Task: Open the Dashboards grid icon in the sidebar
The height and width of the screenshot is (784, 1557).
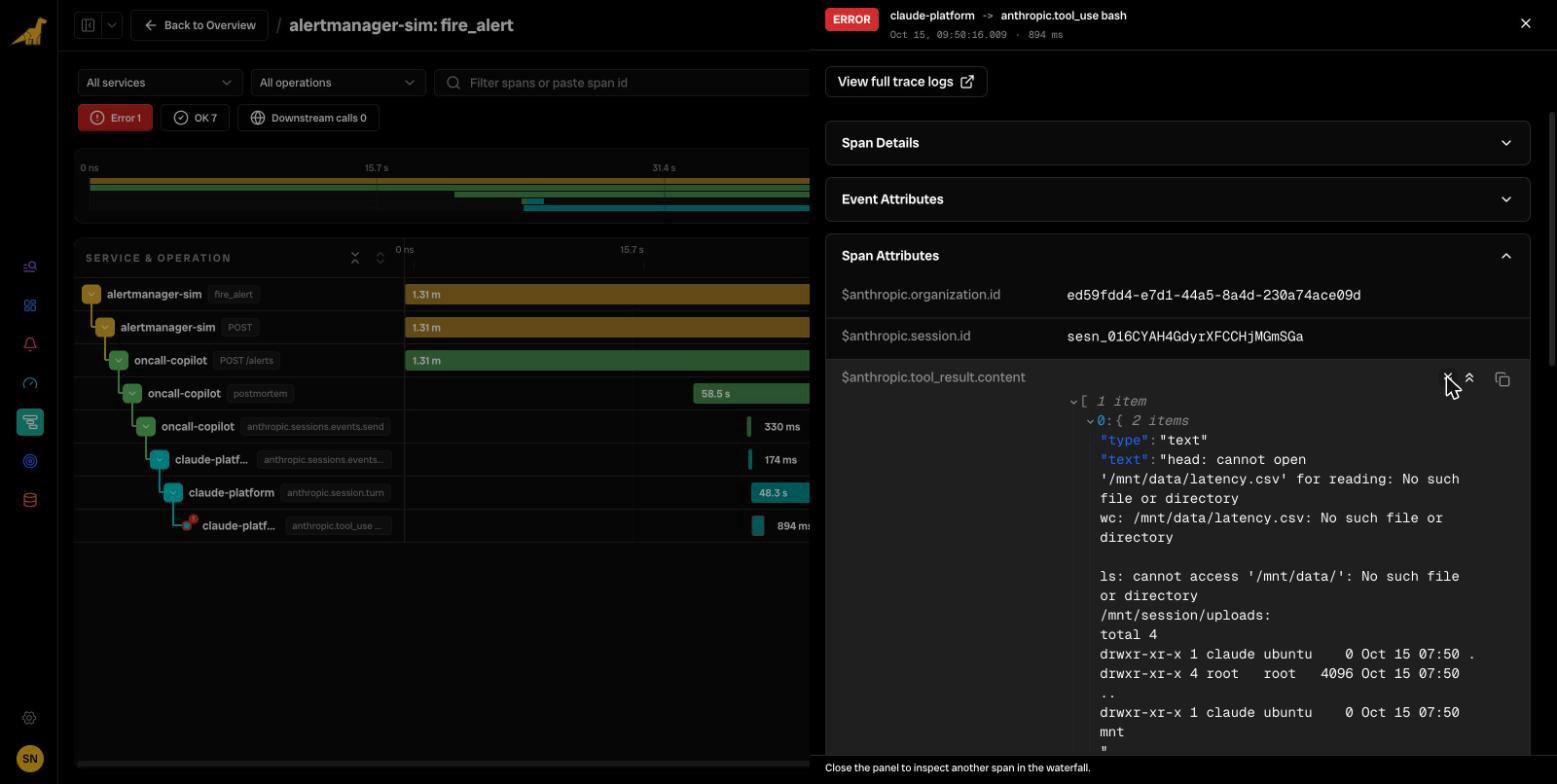Action: pos(30,306)
